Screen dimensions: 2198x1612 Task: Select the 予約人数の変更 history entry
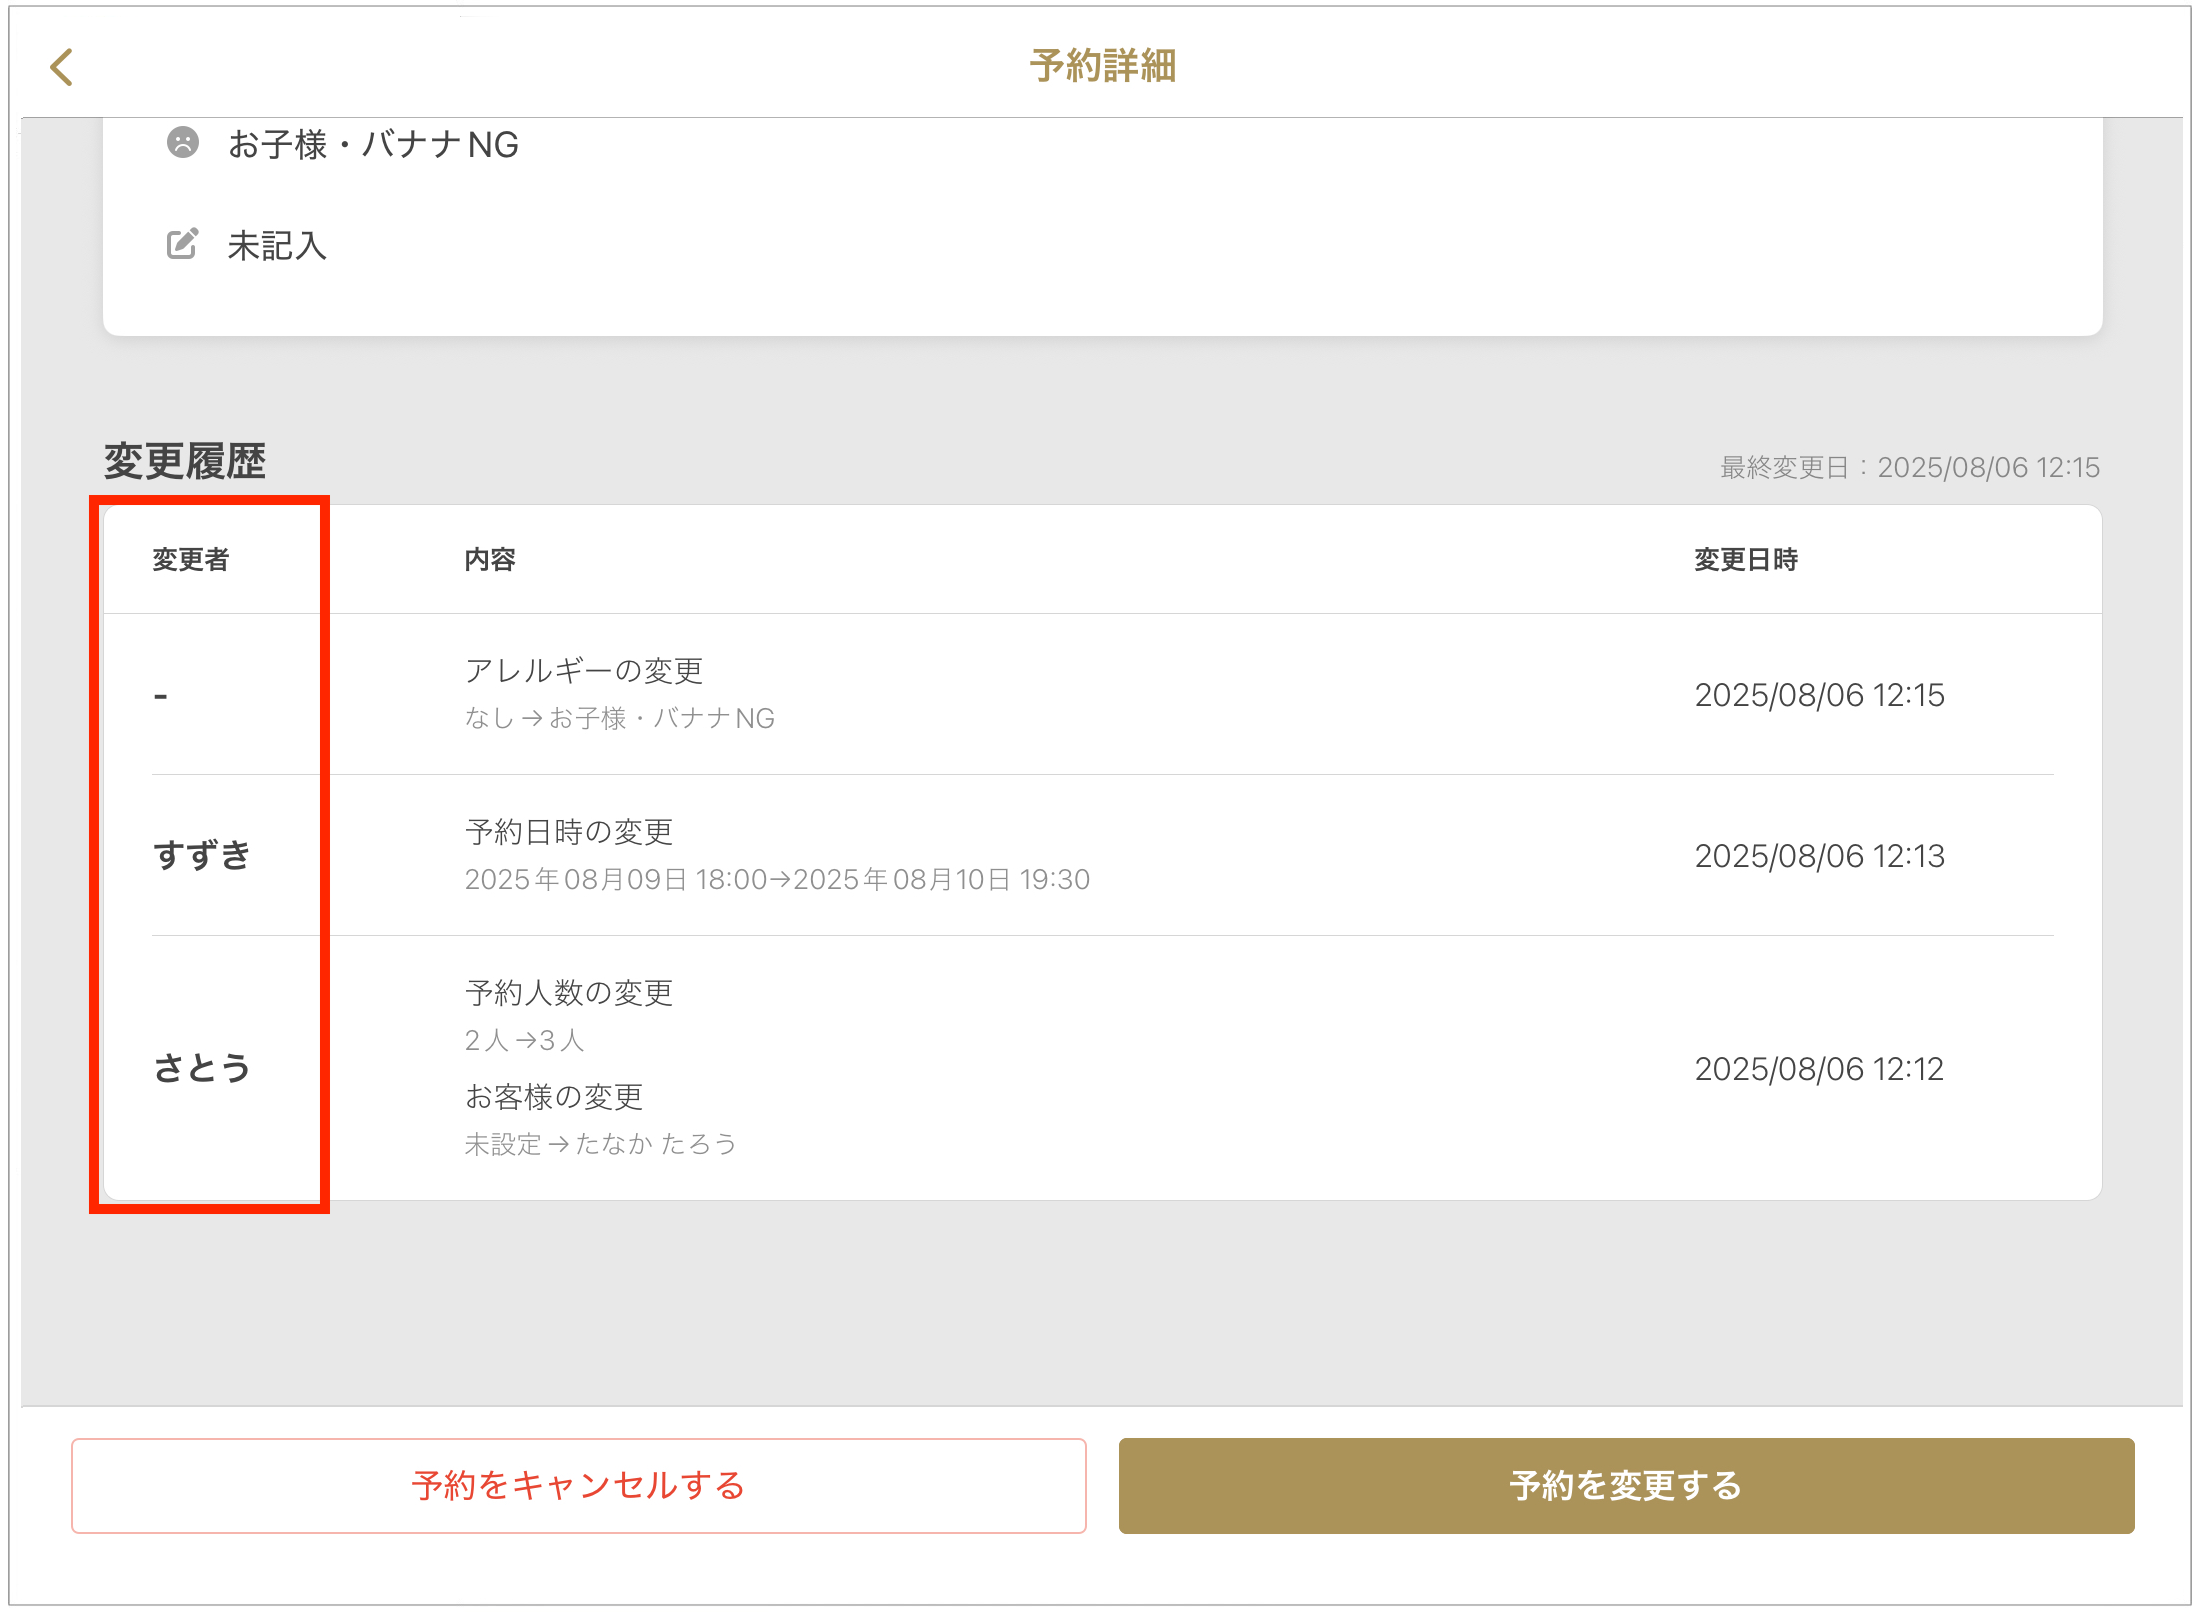coord(569,993)
